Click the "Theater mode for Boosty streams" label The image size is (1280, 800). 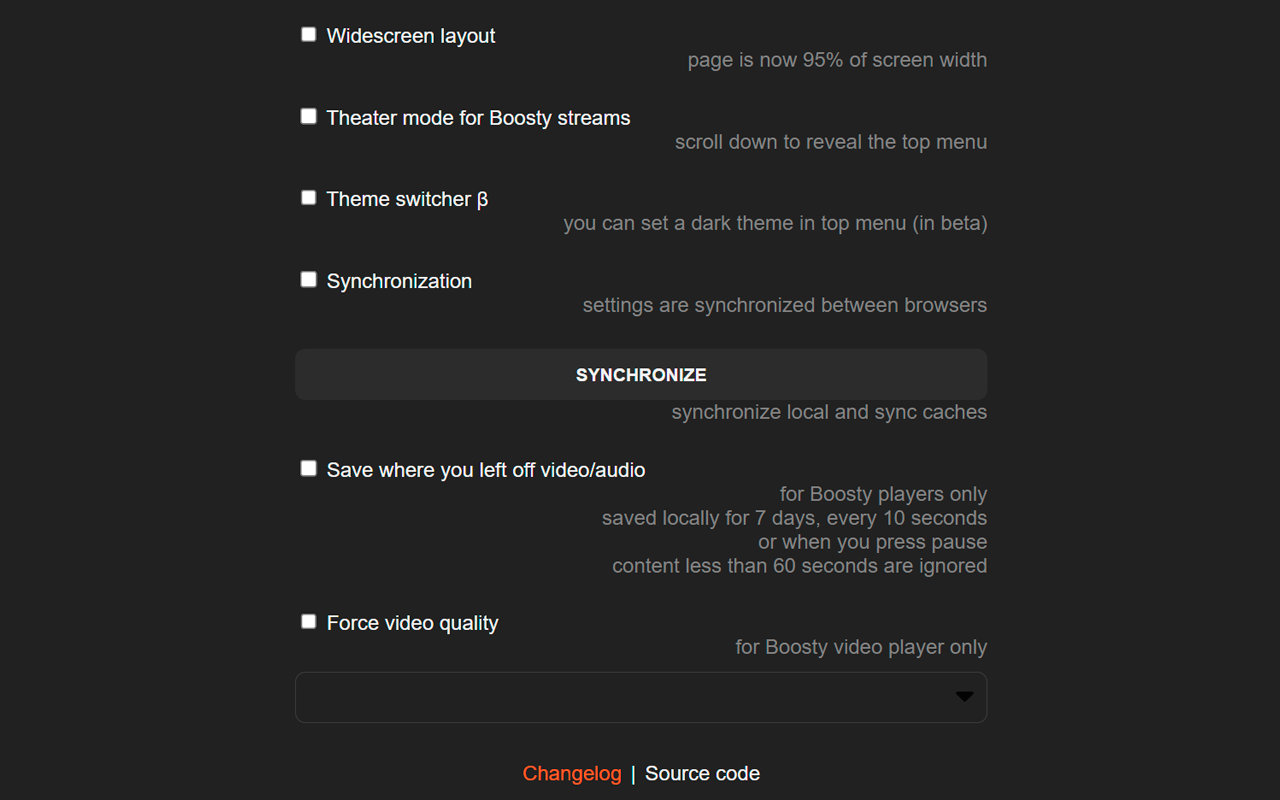tap(478, 118)
